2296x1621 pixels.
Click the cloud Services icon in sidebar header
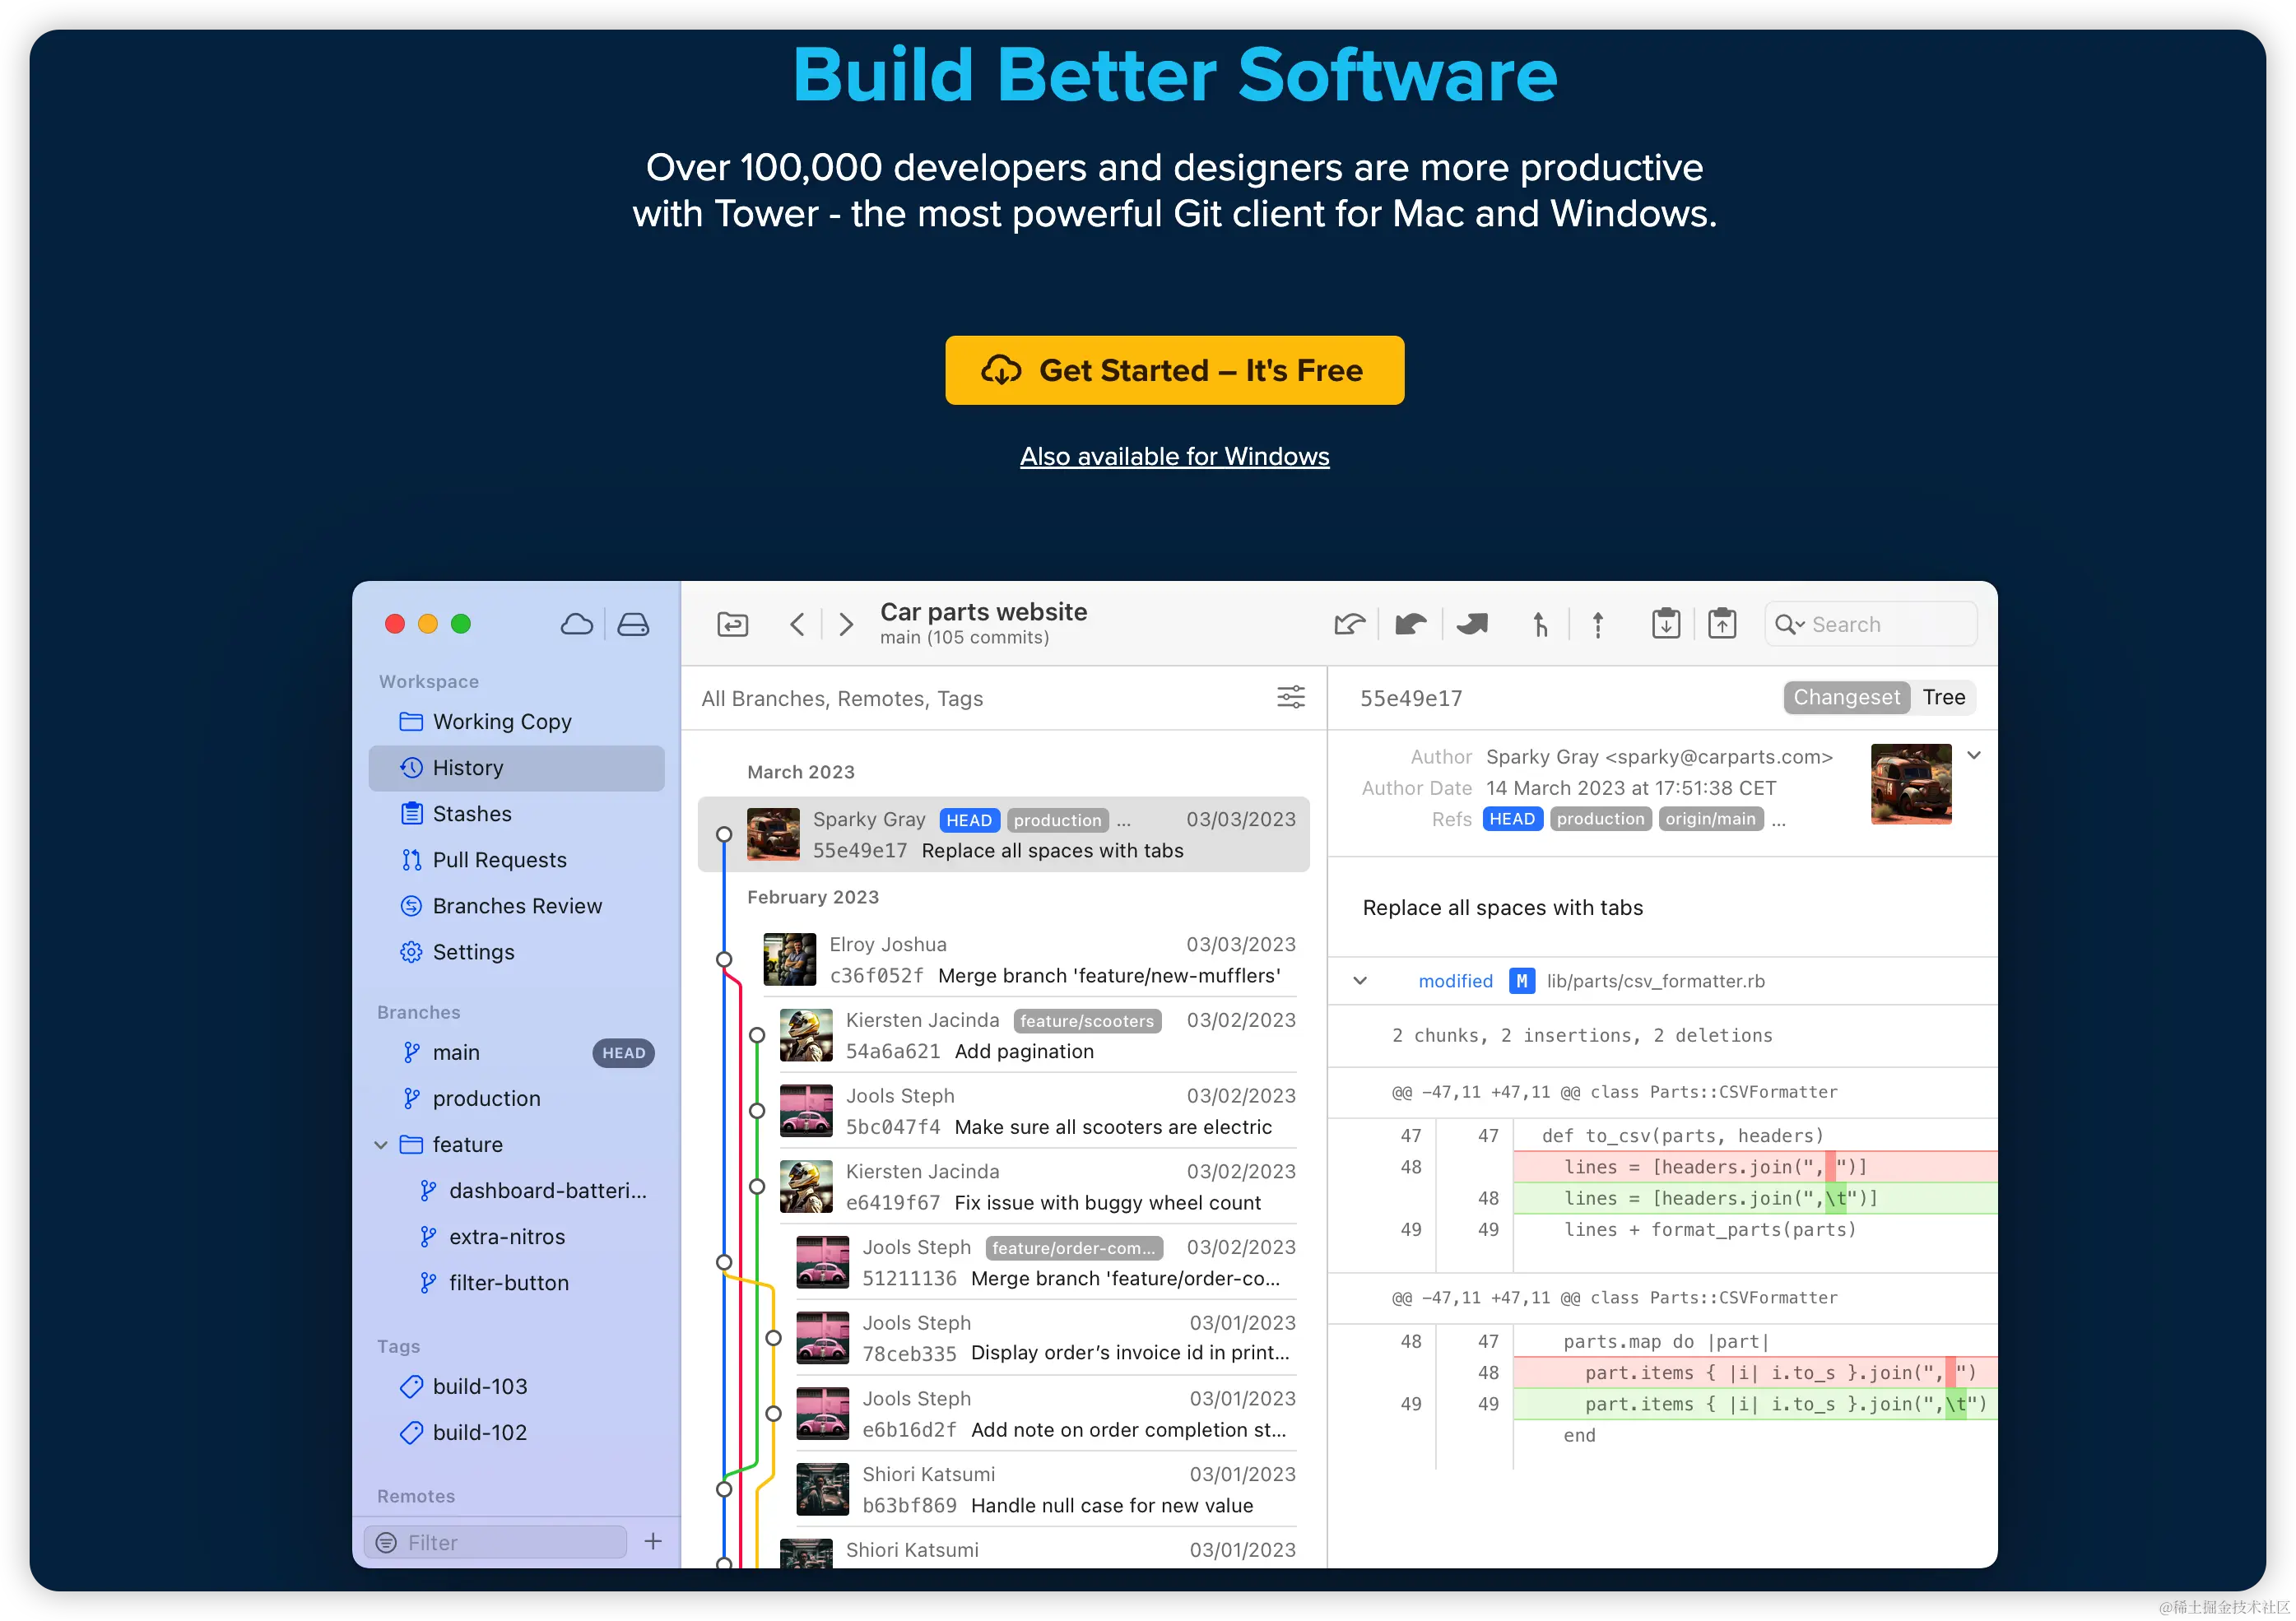click(576, 624)
